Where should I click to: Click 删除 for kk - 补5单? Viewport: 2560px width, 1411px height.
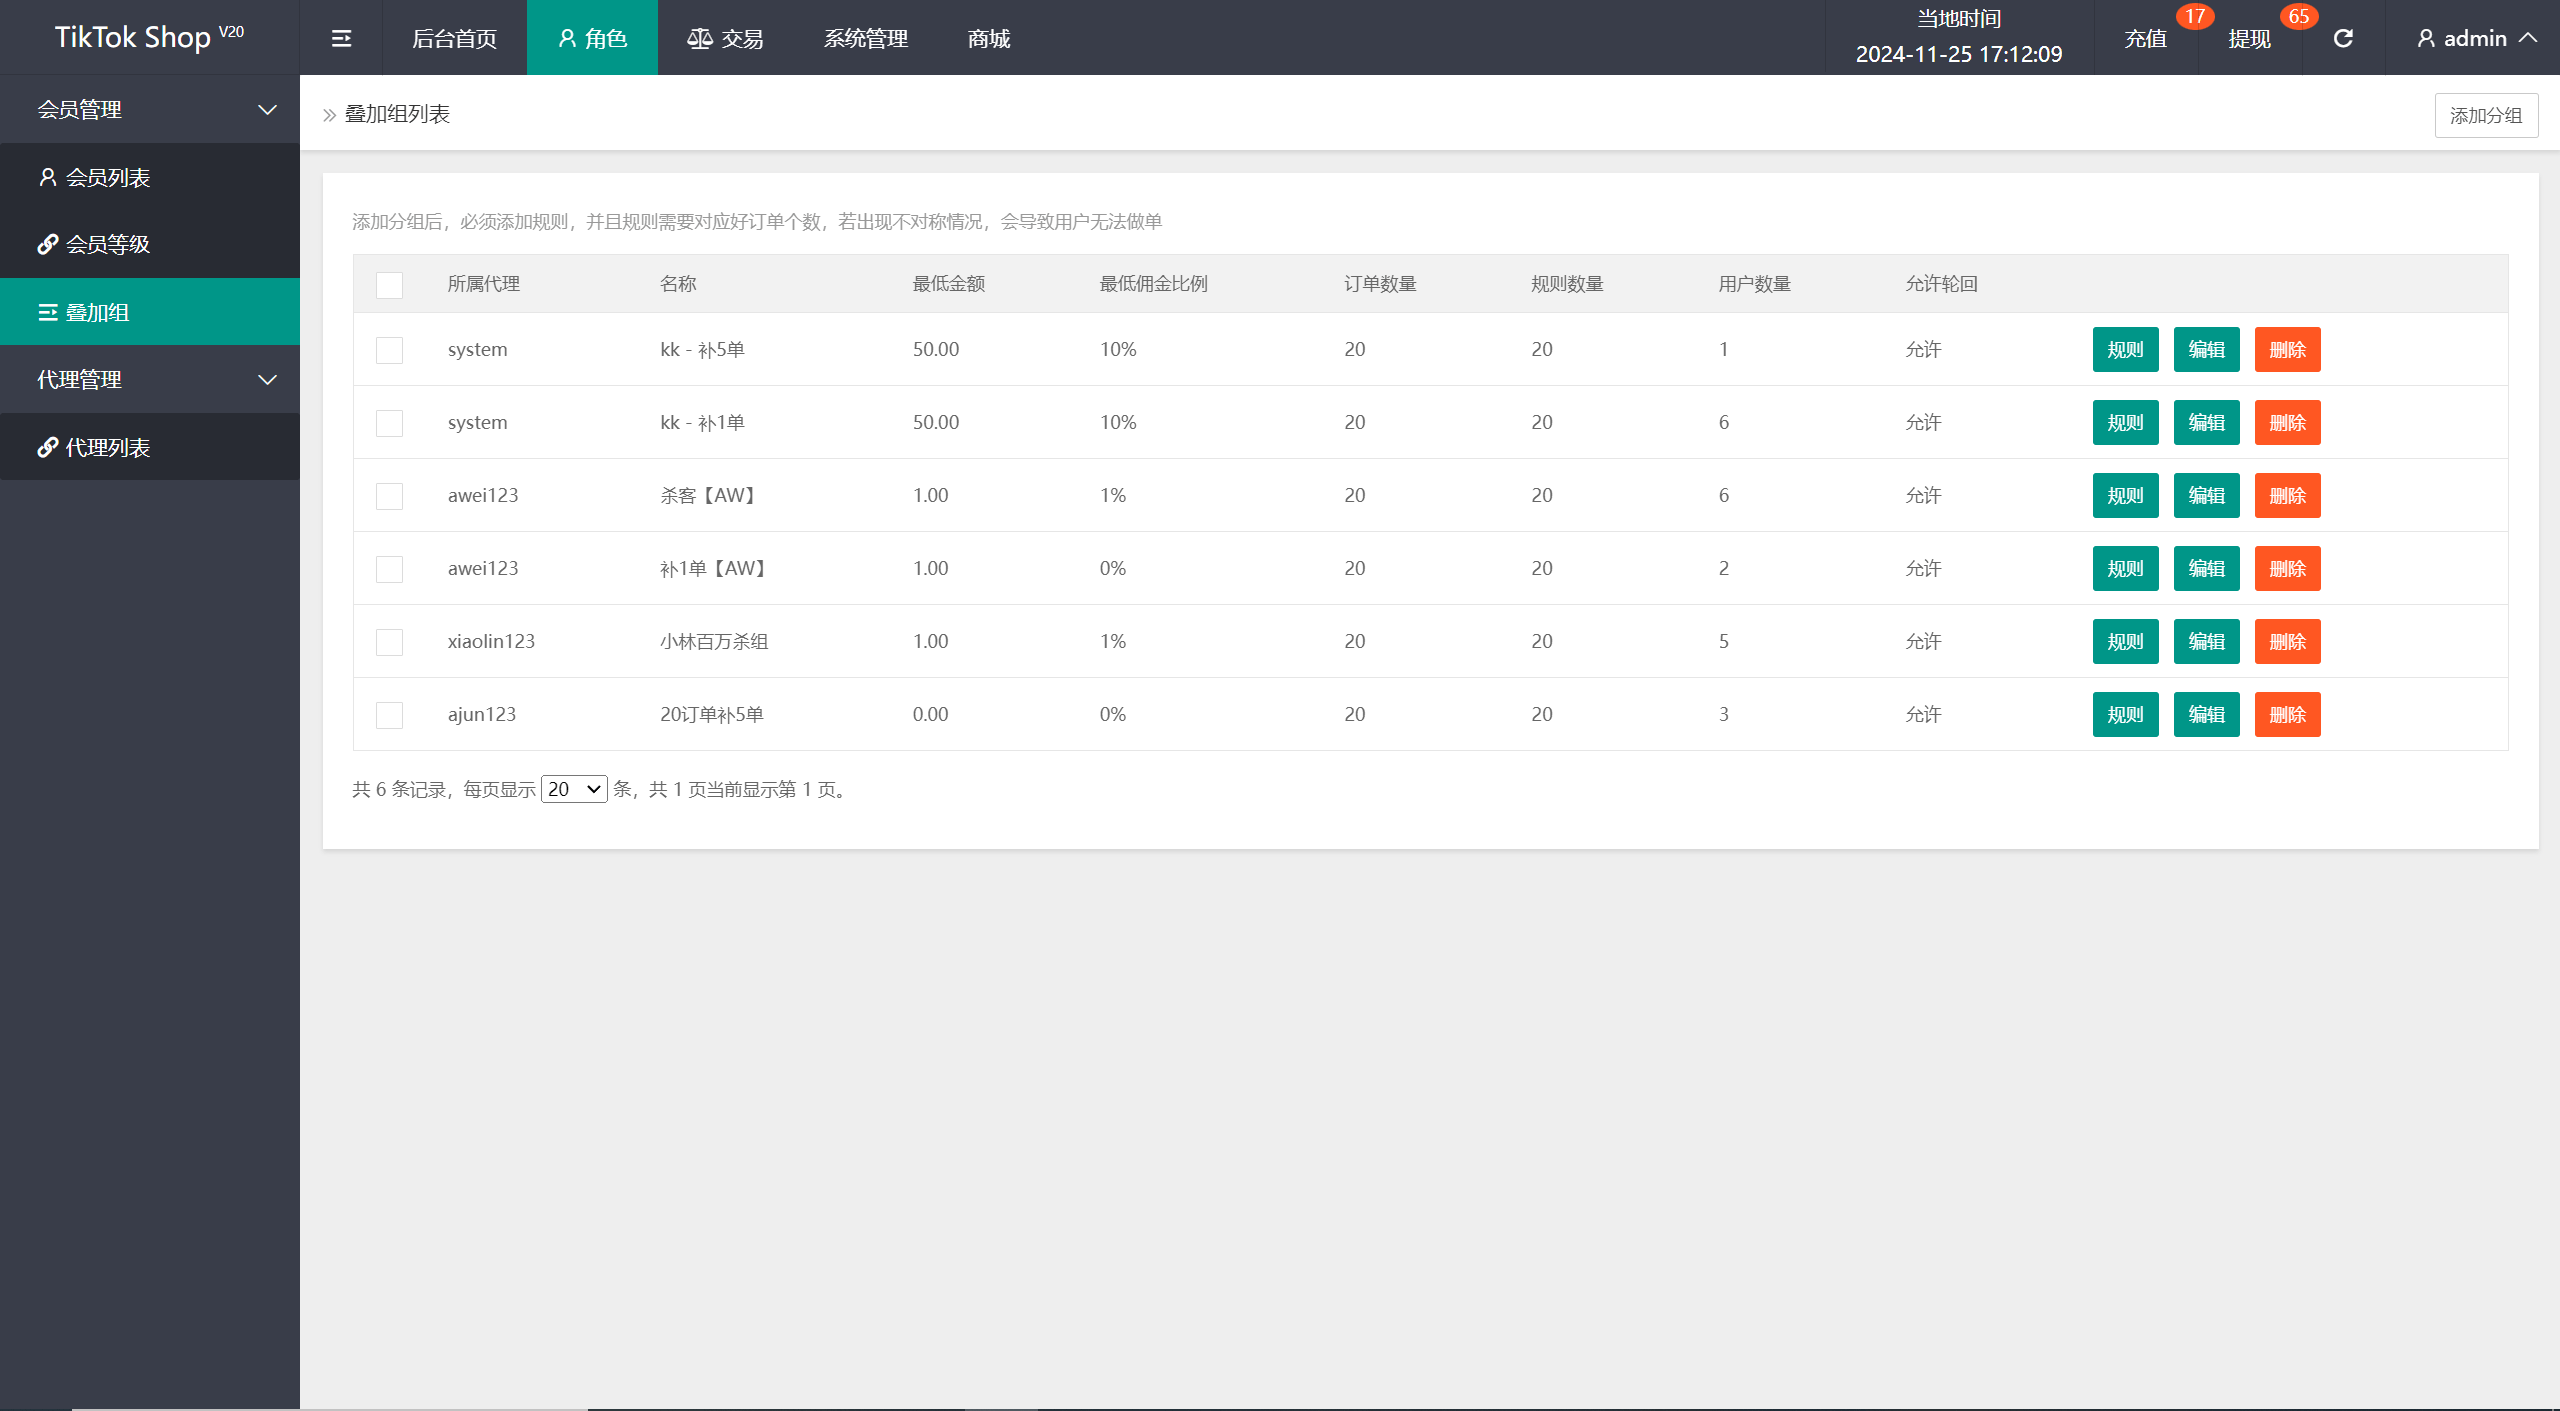click(2287, 349)
